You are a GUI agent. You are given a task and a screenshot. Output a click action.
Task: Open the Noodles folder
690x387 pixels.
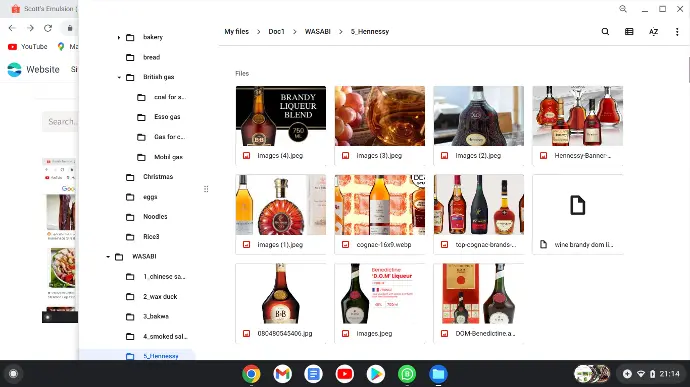[x=155, y=217]
